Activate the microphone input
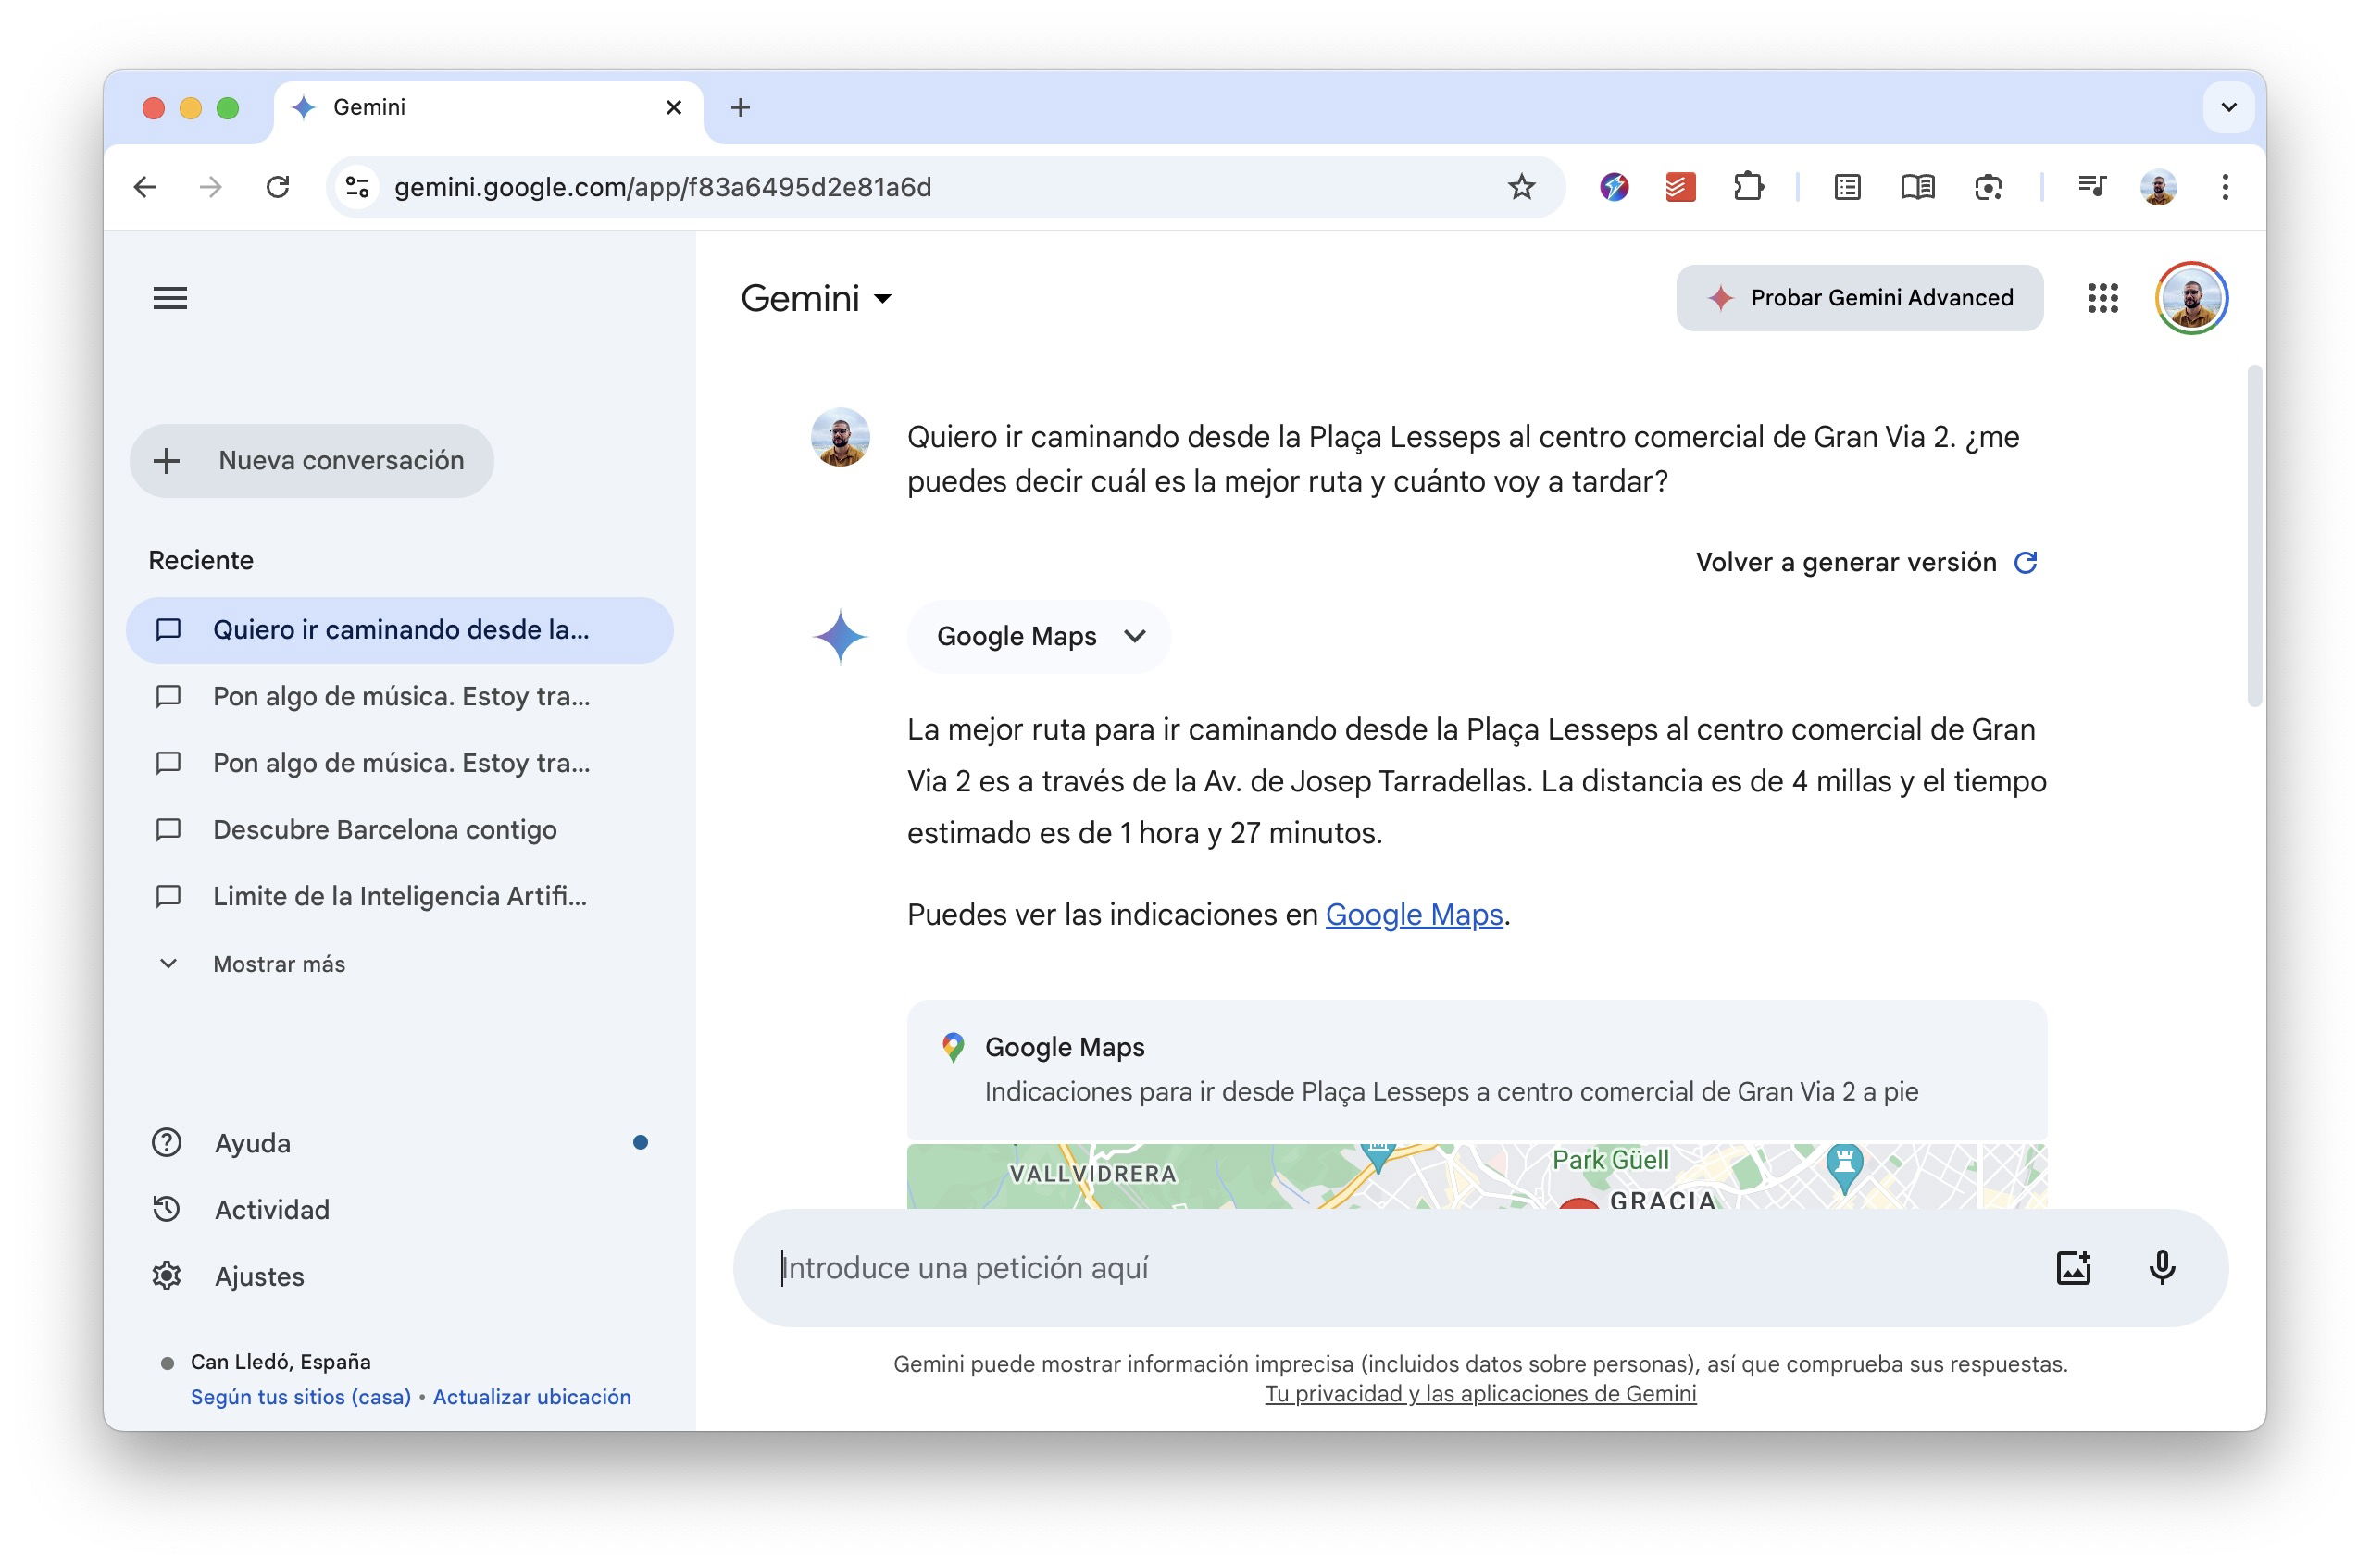 click(x=2162, y=1268)
